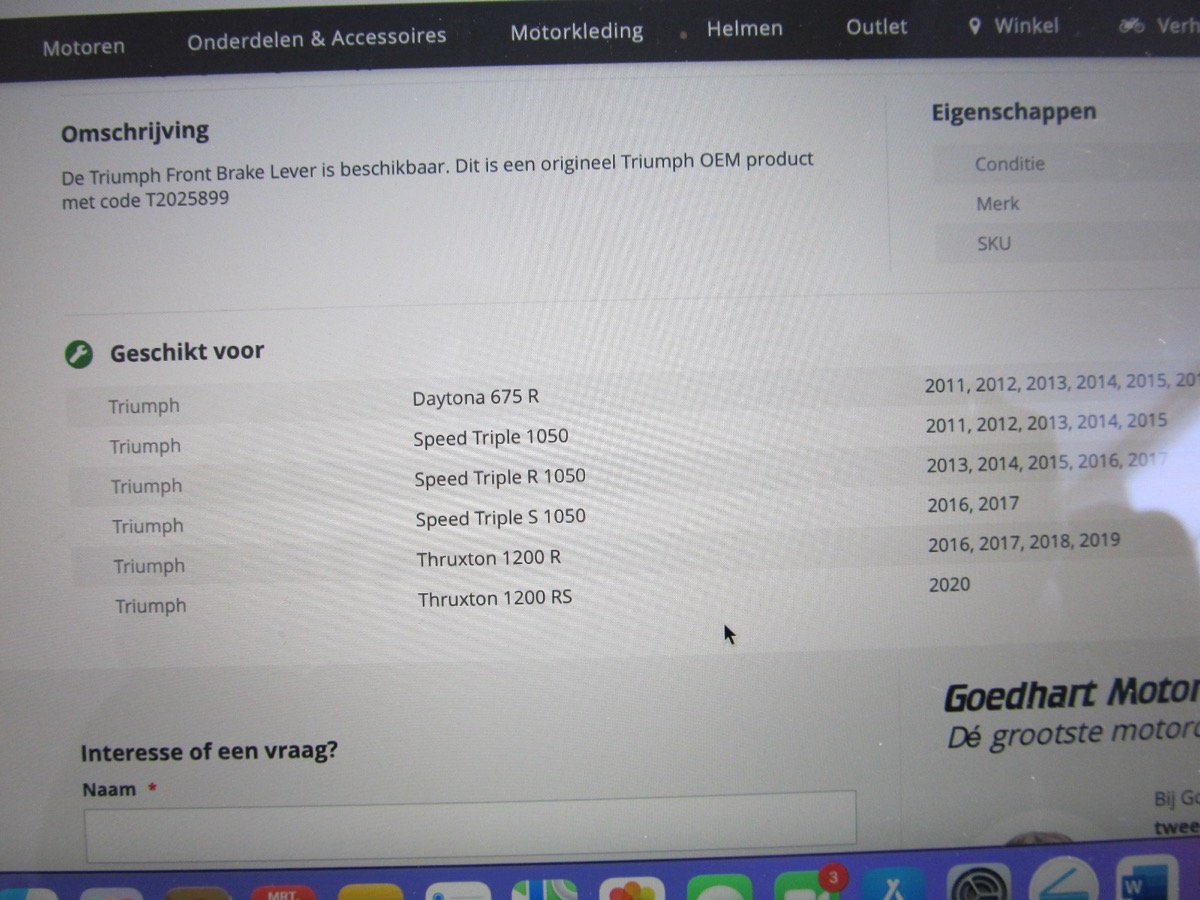This screenshot has height=900, width=1200.
Task: Click the years cell for Daytona 675 R
Action: (1061, 383)
